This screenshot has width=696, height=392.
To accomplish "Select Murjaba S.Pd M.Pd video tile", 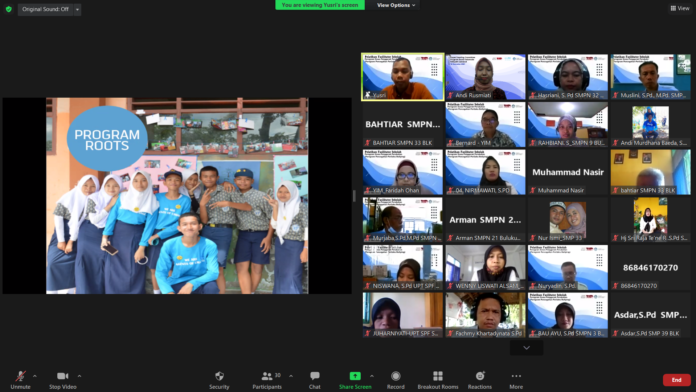I will pos(403,219).
